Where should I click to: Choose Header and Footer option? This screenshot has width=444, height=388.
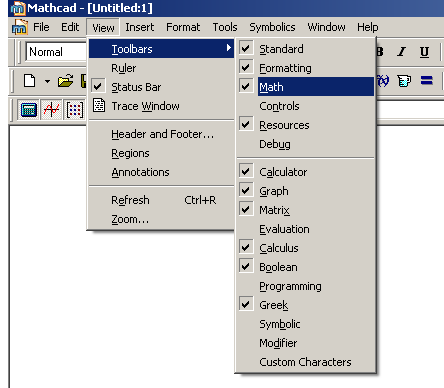click(161, 134)
